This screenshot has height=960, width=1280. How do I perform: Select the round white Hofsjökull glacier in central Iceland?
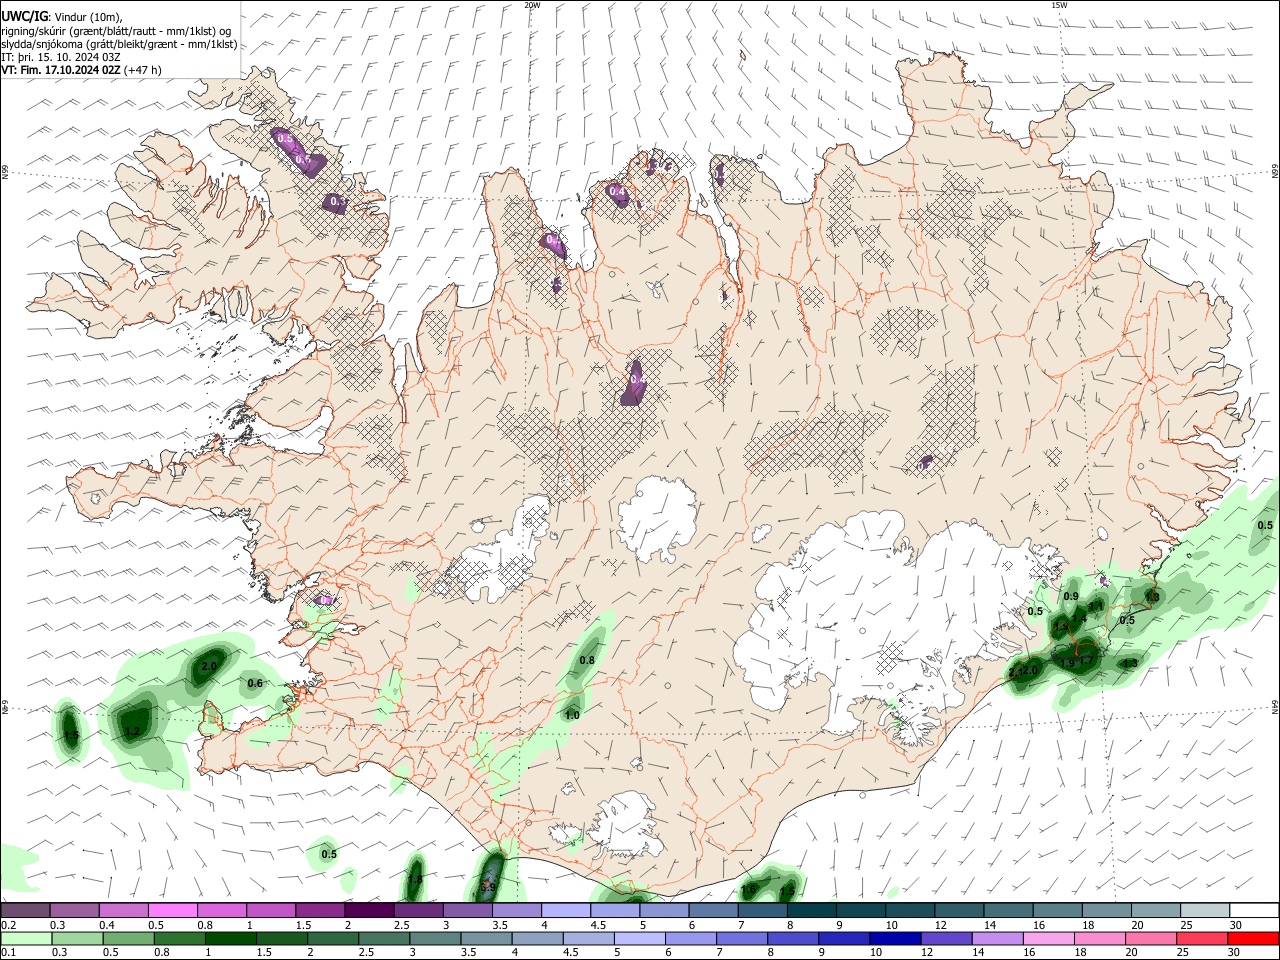tap(656, 520)
